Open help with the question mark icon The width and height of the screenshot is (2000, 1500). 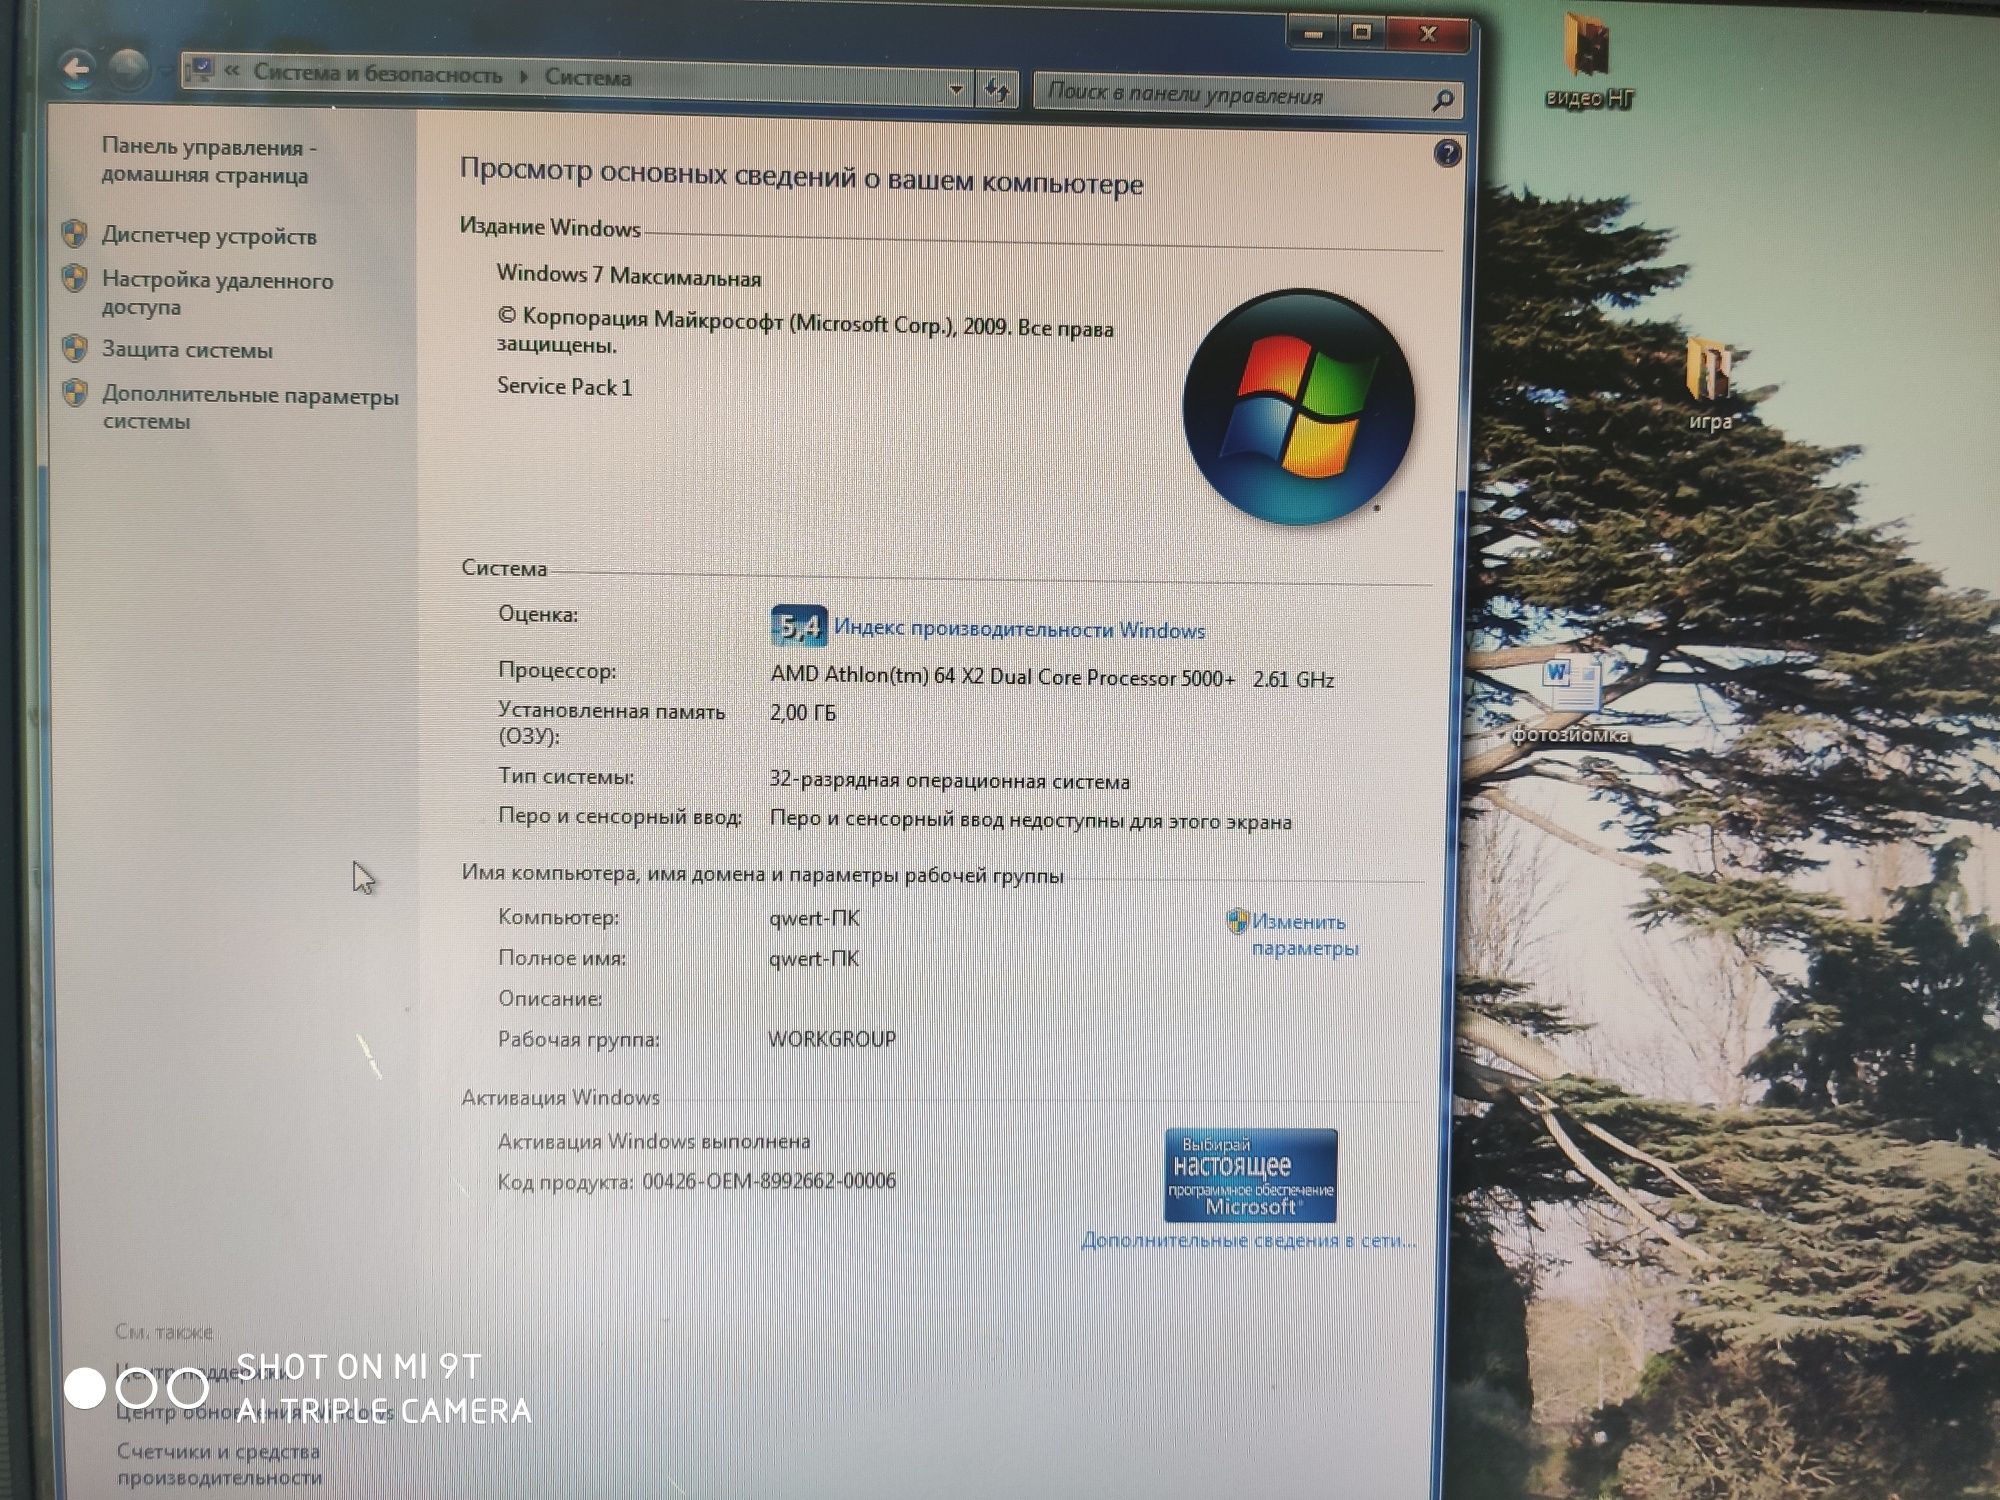point(1446,153)
